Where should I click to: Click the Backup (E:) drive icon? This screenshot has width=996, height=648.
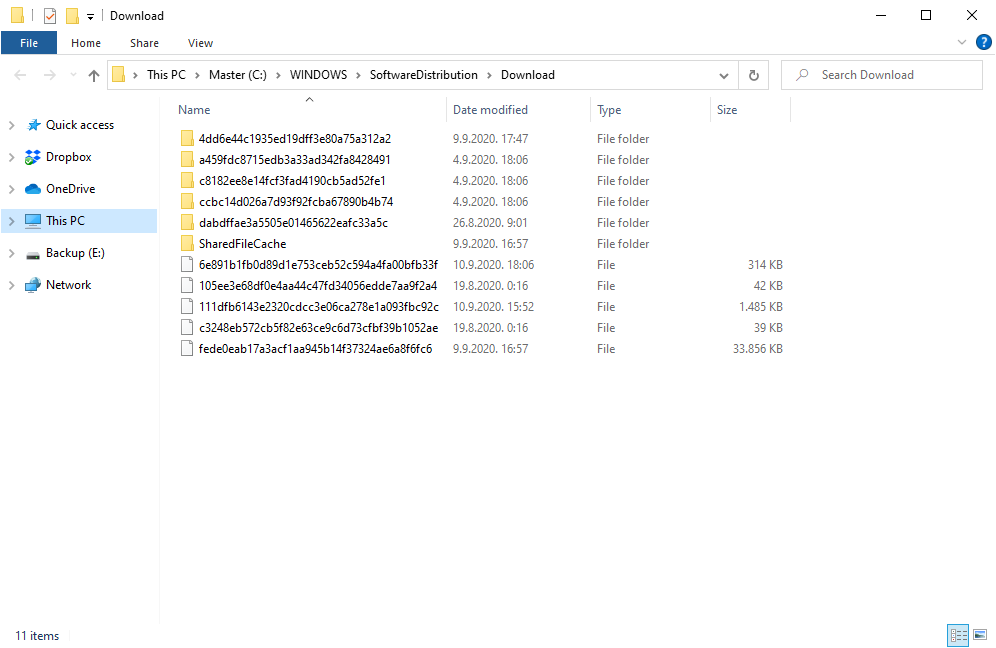32,255
